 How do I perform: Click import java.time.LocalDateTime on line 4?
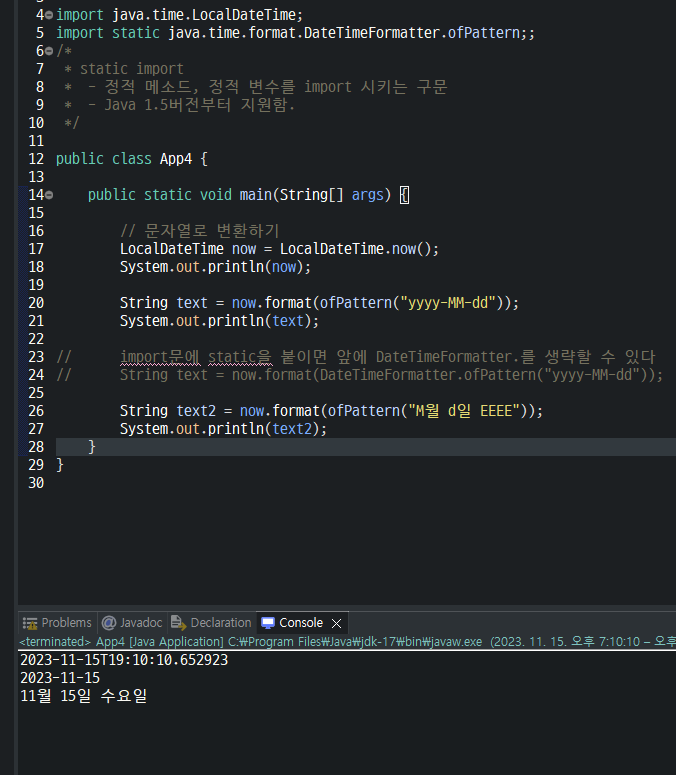click(x=179, y=15)
